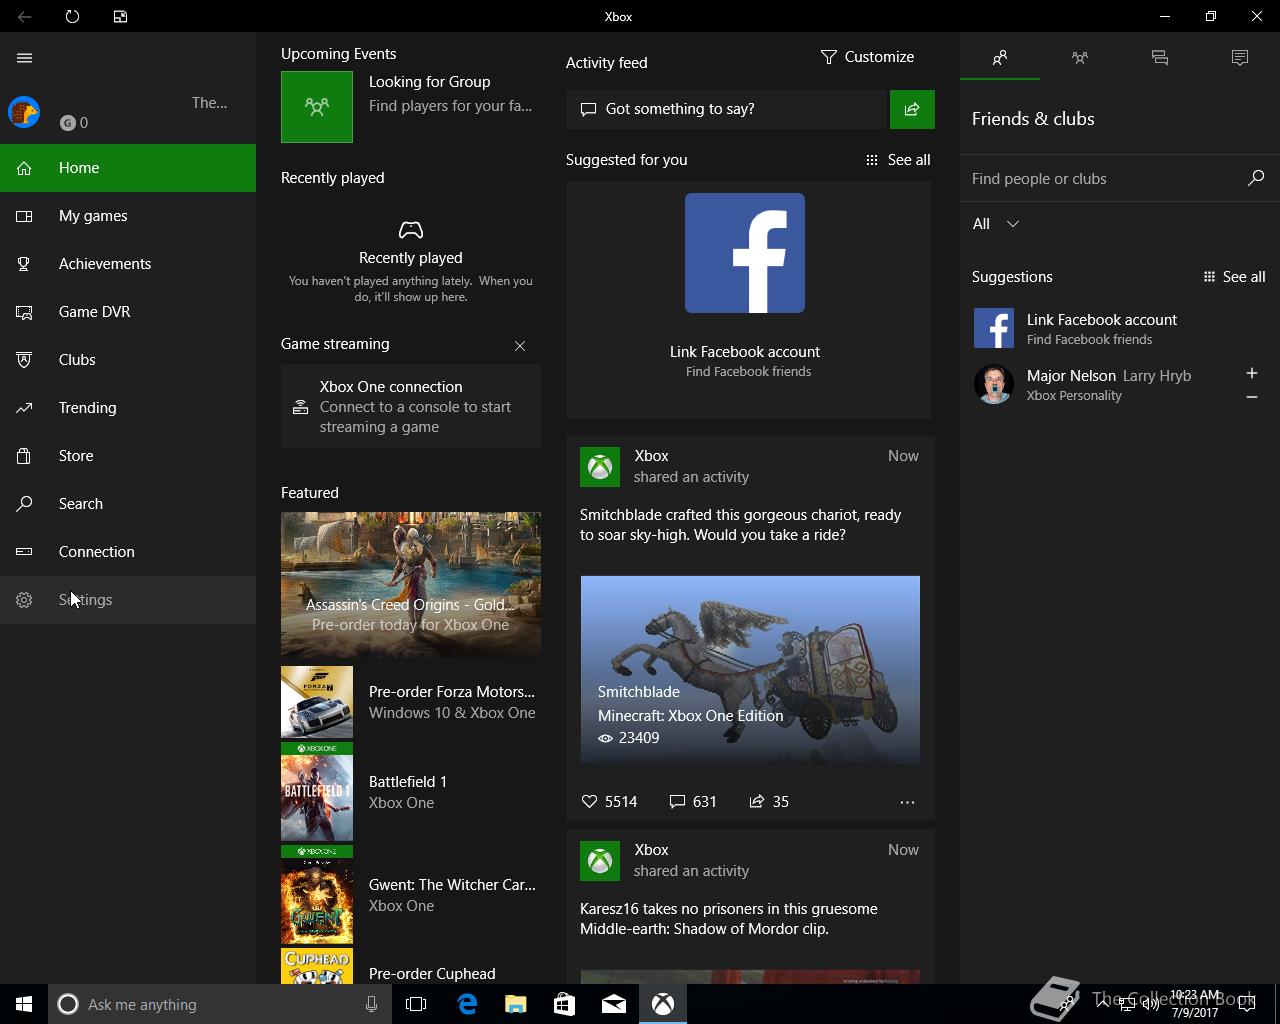This screenshot has width=1280, height=1024.
Task: Click See all in Suggested for you
Action: (898, 160)
